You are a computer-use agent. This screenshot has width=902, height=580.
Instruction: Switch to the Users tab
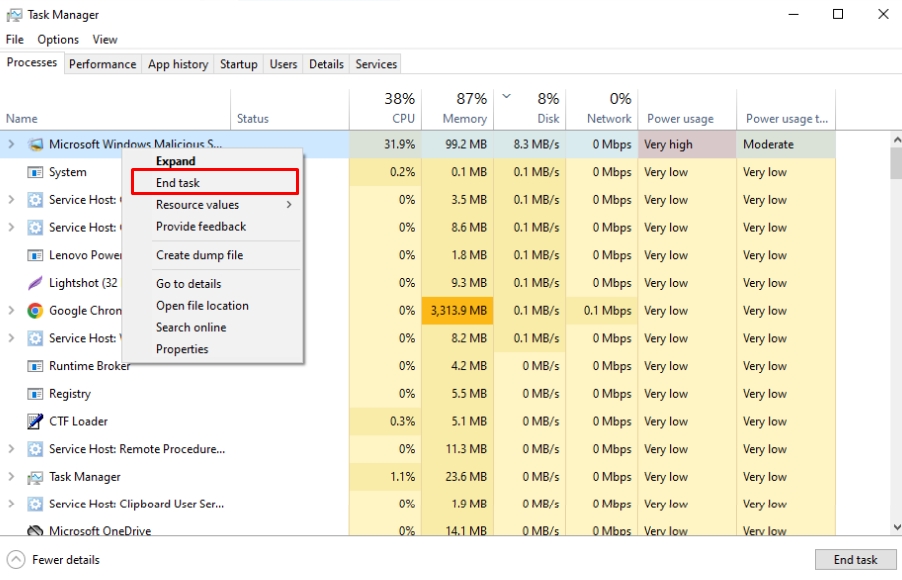click(x=284, y=64)
